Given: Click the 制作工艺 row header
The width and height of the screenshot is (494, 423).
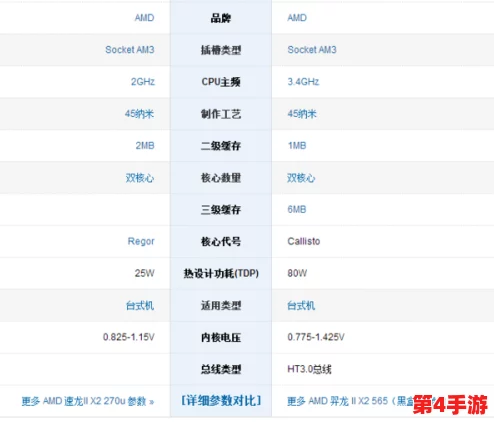Looking at the screenshot, I should 221,114.
